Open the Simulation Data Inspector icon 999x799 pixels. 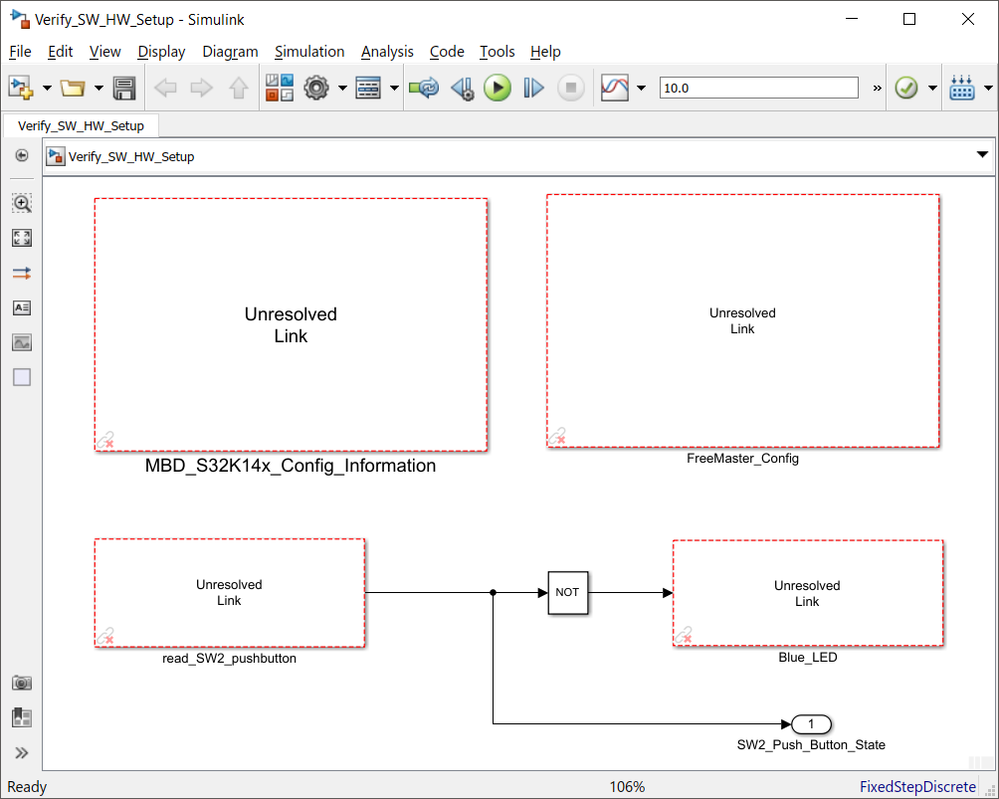(615, 88)
